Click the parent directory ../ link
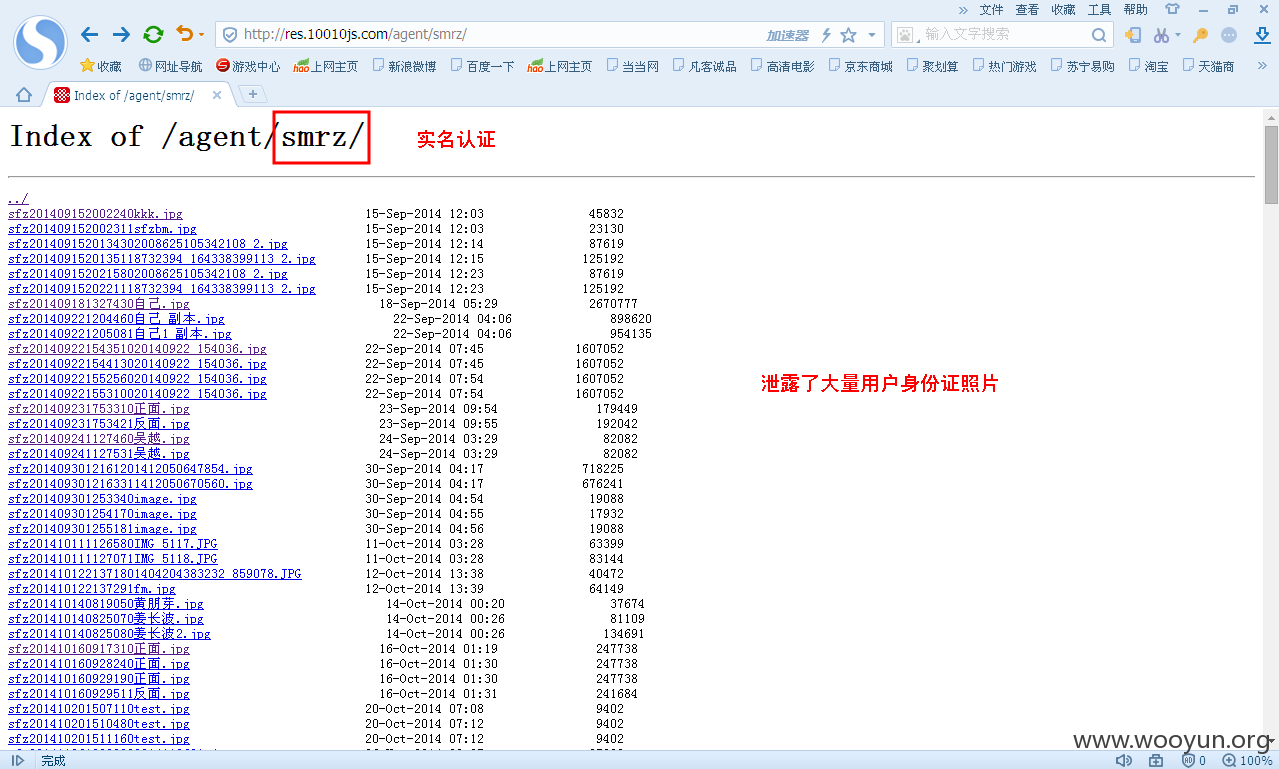1279x769 pixels. coord(18,199)
